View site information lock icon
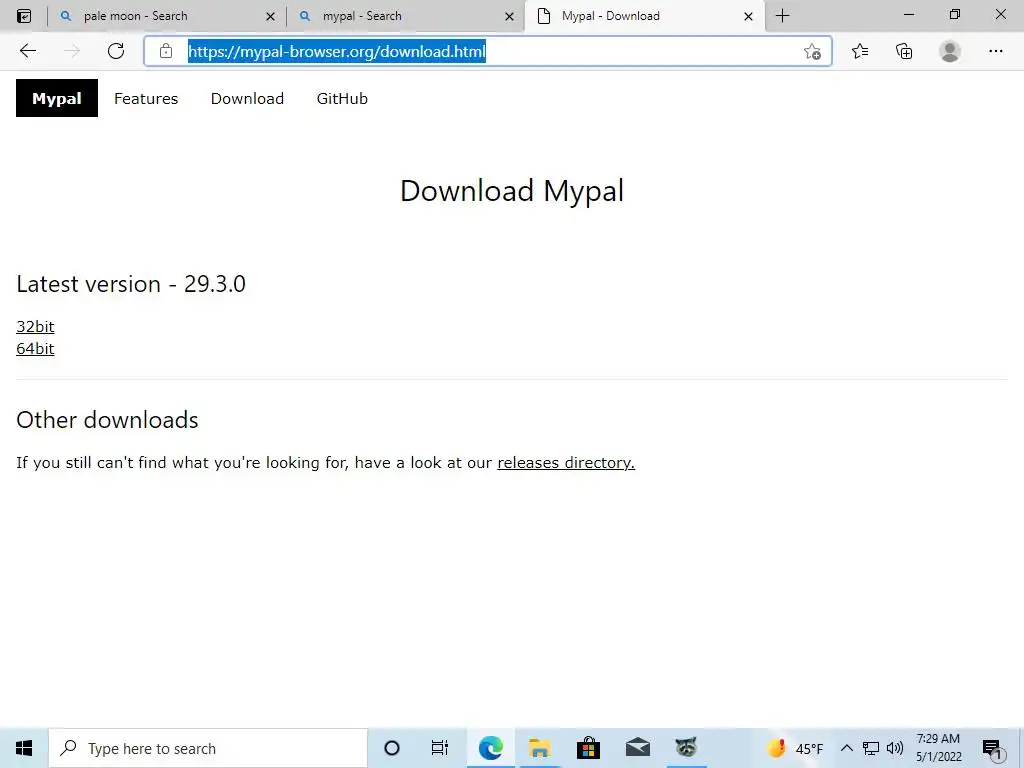This screenshot has height=768, width=1024. (x=166, y=51)
